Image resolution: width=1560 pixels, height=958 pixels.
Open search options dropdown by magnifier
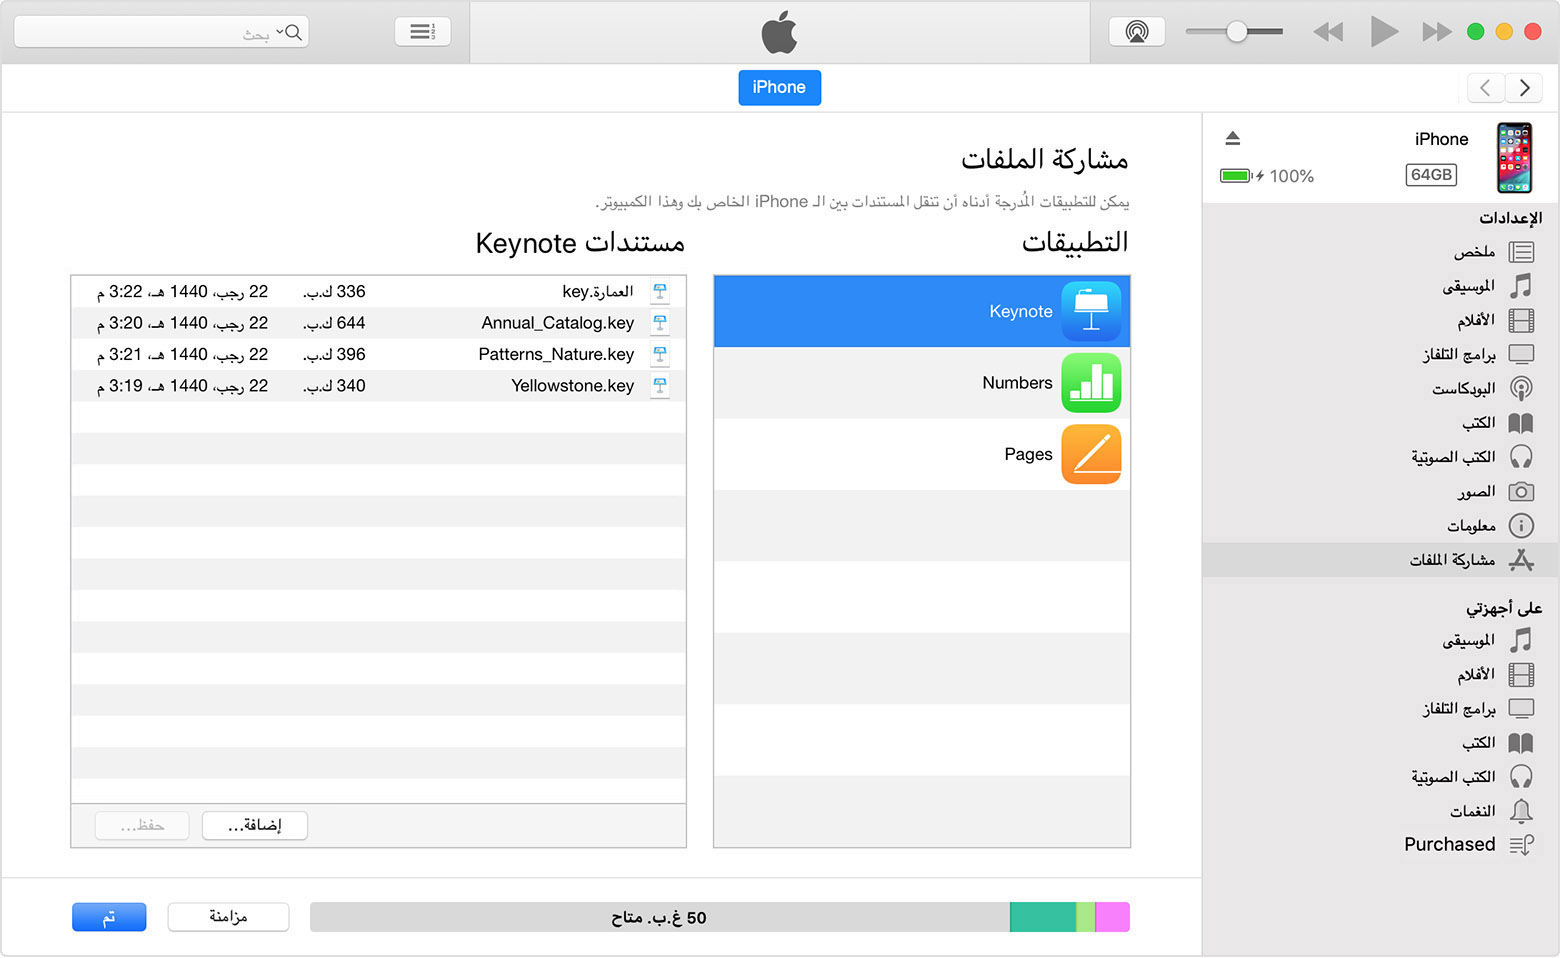click(x=289, y=32)
